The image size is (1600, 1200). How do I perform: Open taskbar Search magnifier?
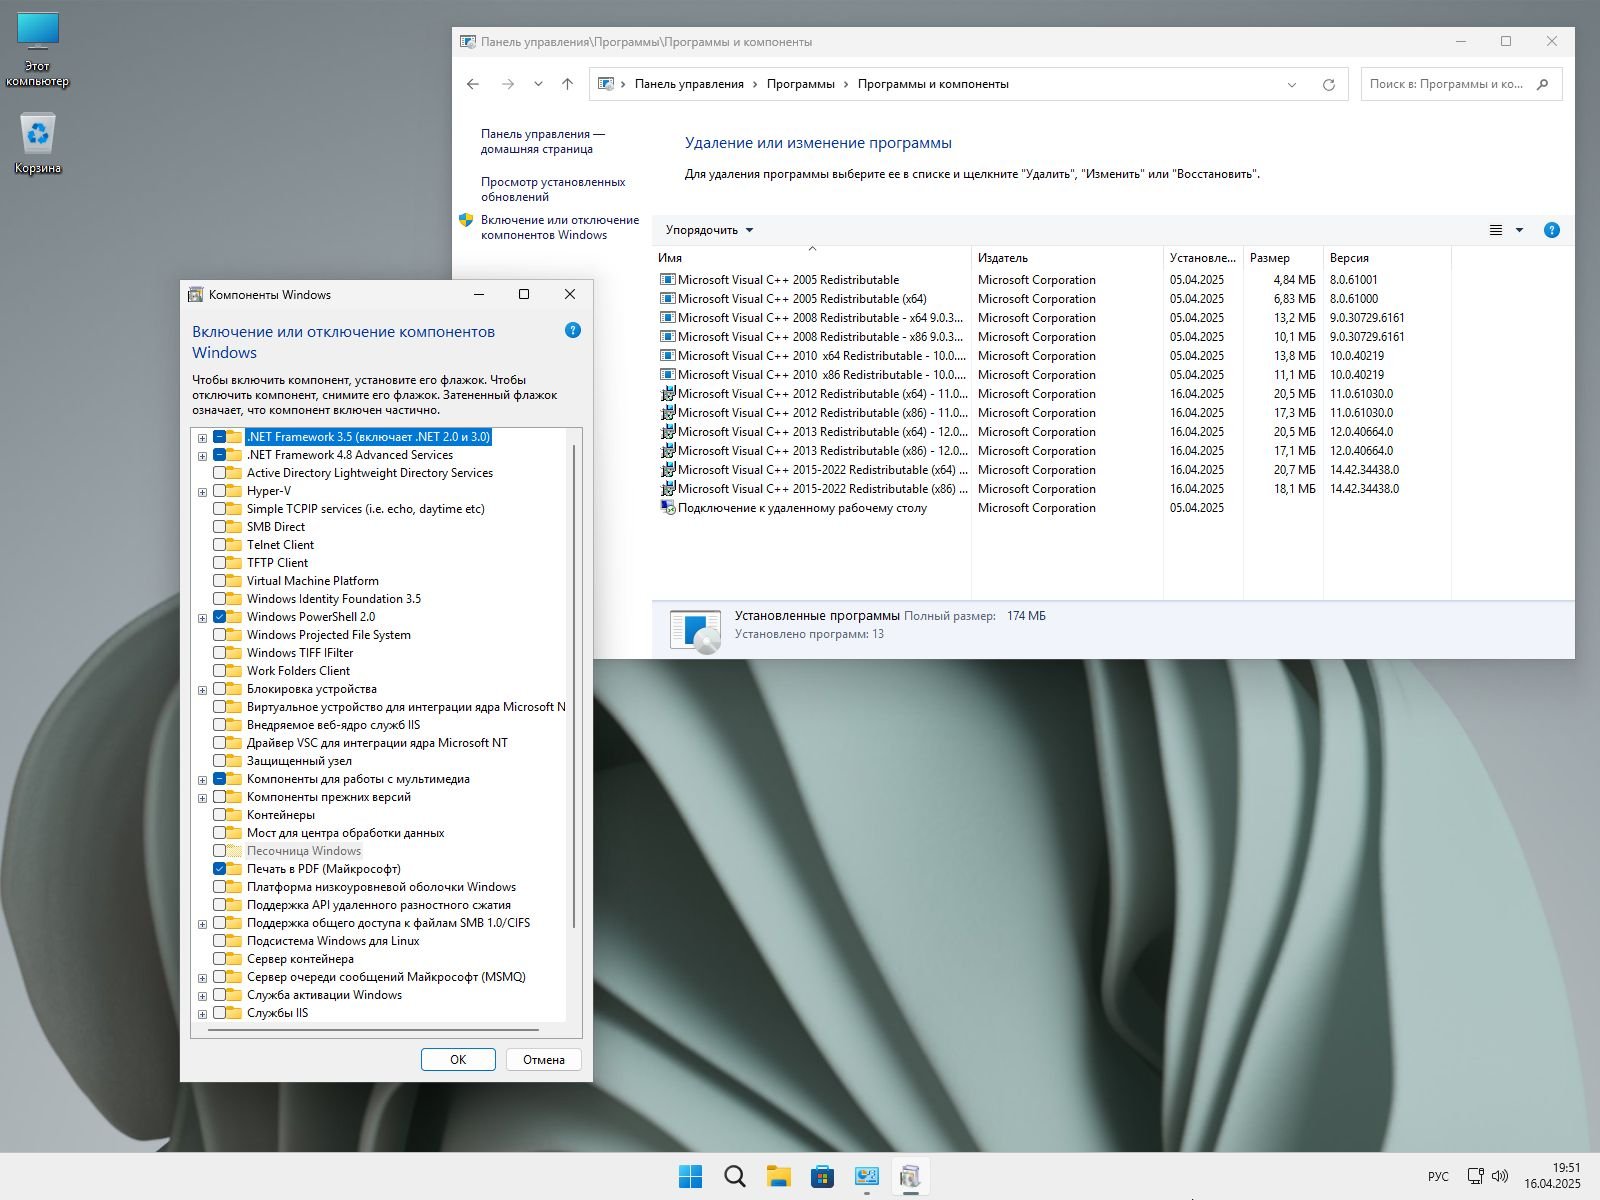(x=734, y=1177)
